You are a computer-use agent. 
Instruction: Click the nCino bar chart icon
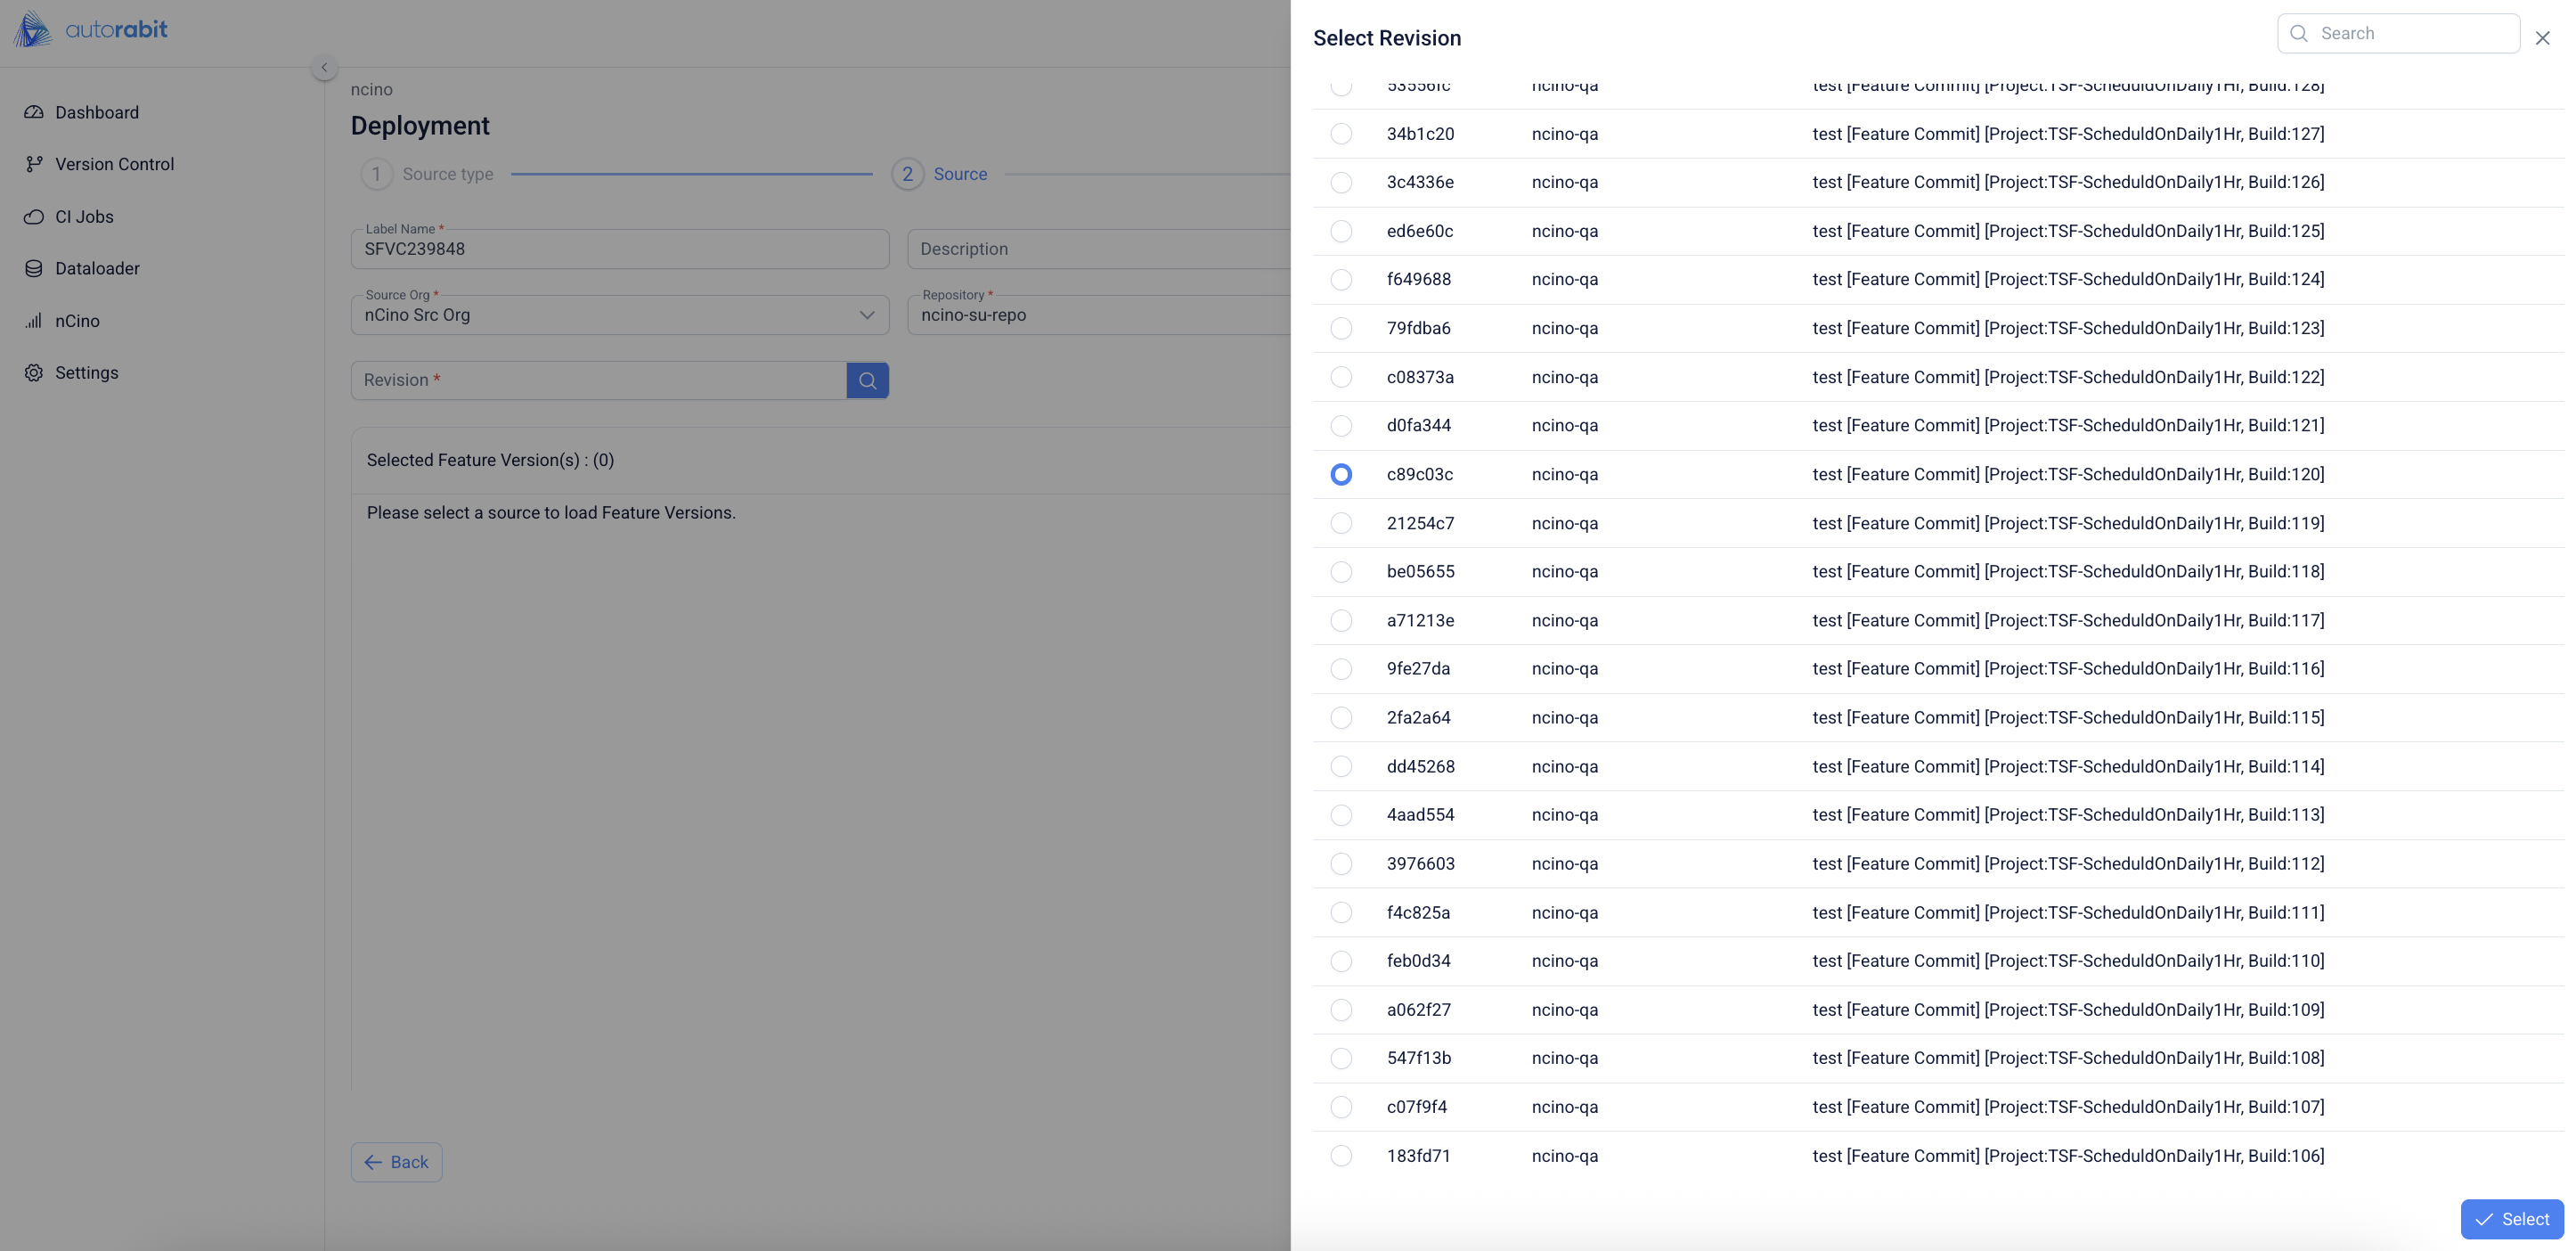tap(34, 321)
